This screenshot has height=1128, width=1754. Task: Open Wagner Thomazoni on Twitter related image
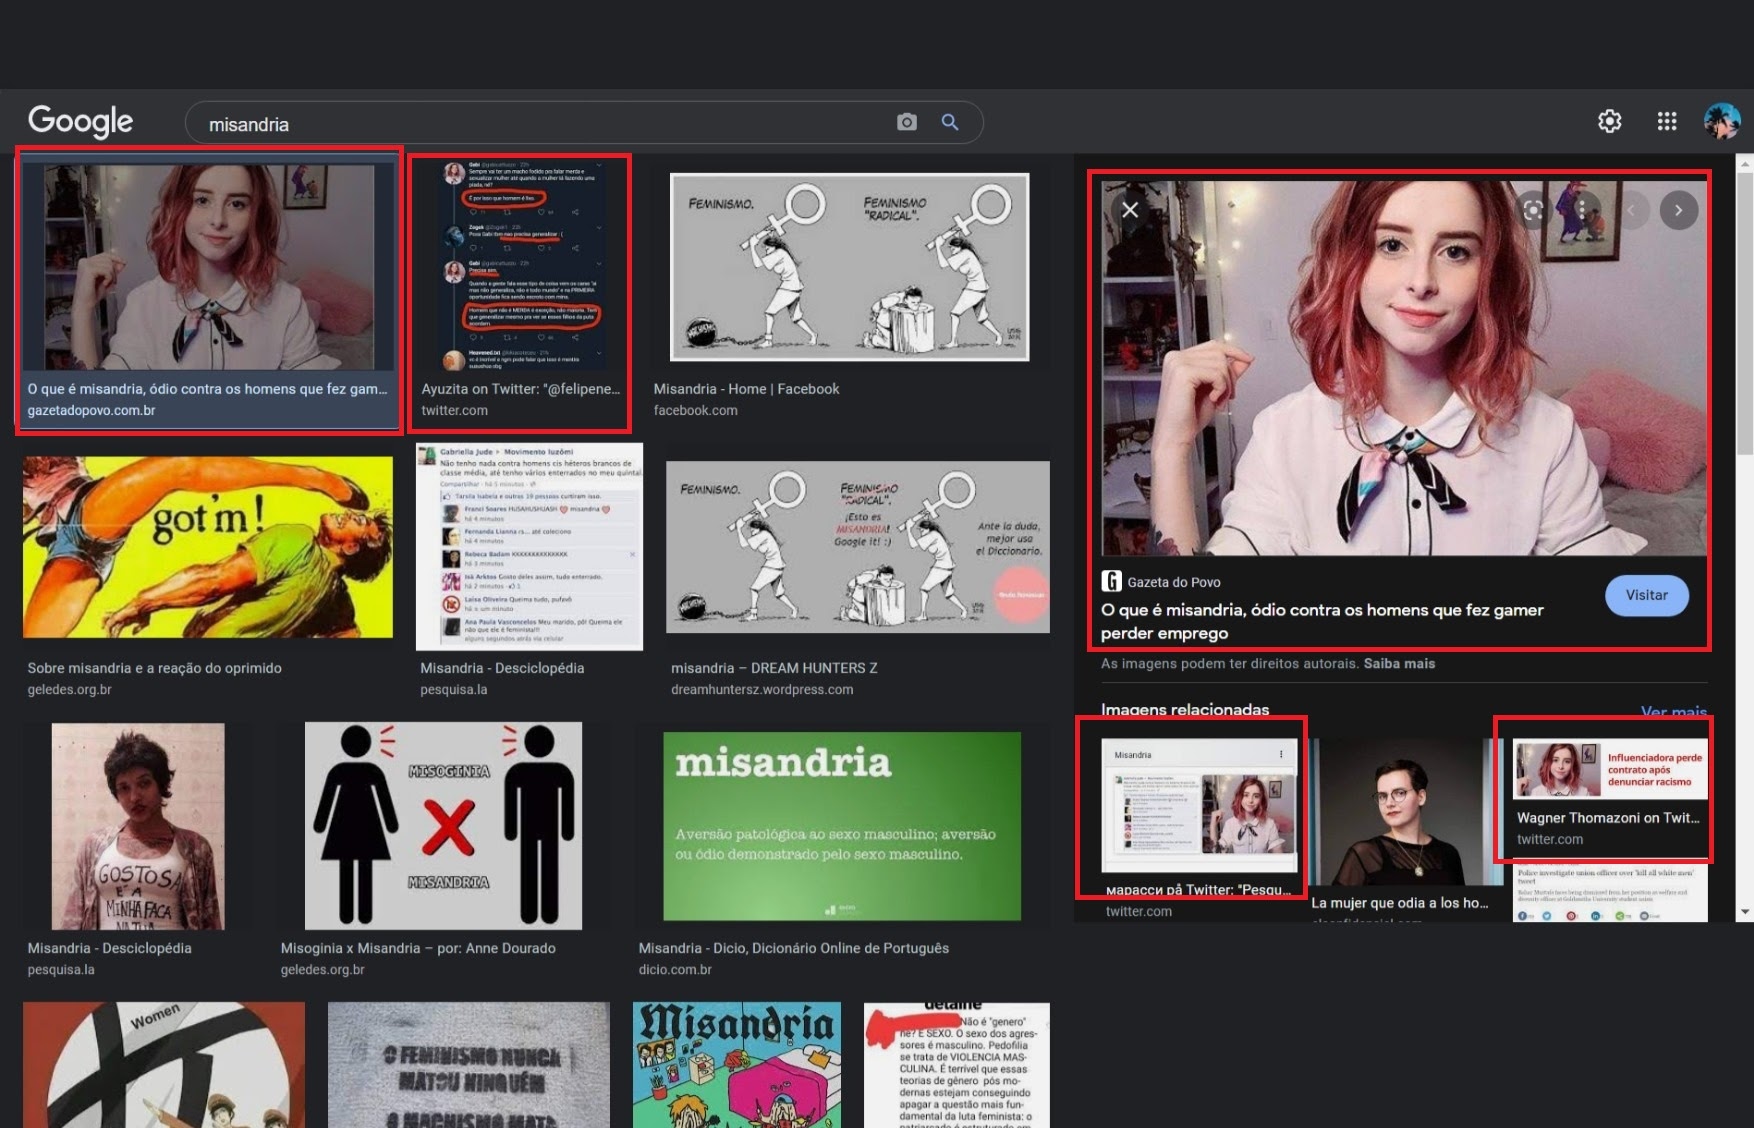(1610, 769)
